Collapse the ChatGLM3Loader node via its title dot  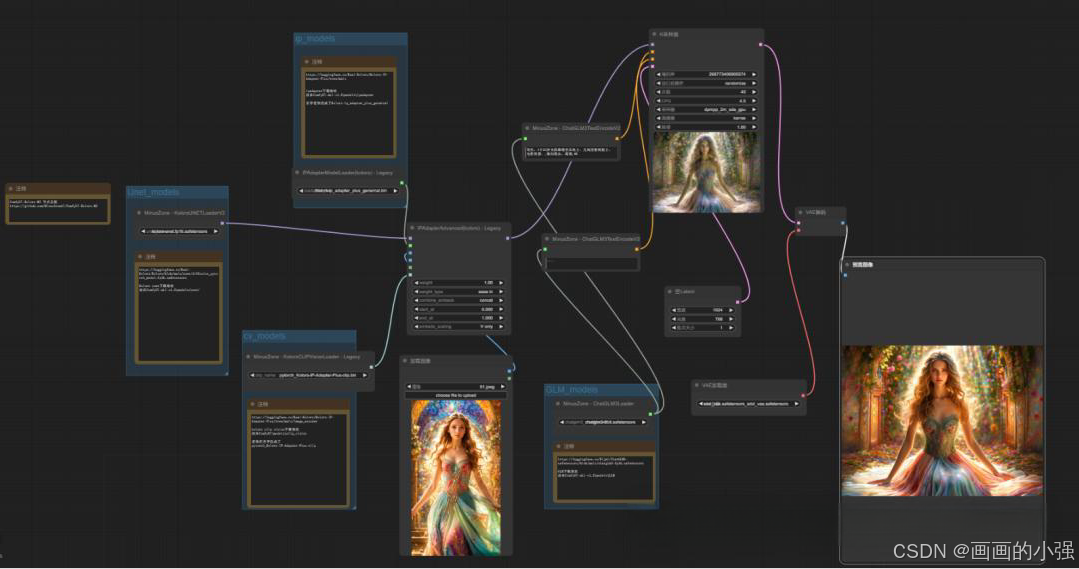[x=558, y=404]
